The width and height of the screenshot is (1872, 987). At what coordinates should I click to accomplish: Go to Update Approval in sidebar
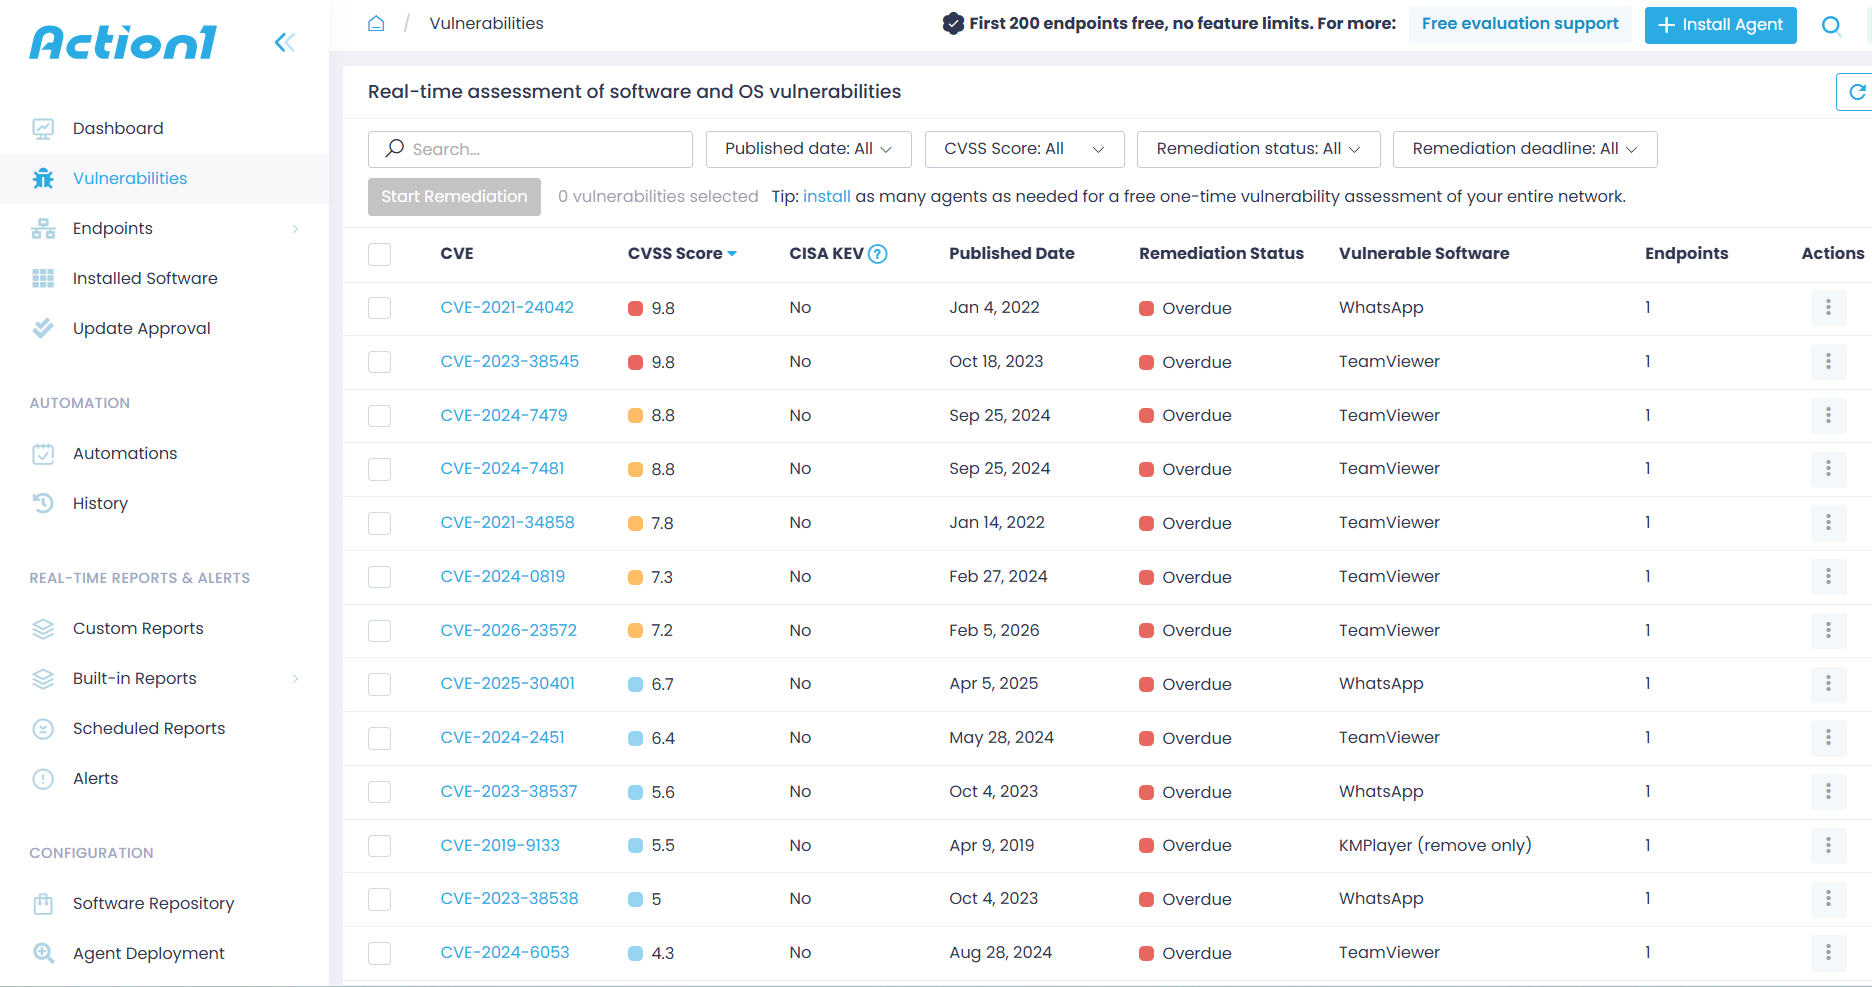click(x=142, y=328)
